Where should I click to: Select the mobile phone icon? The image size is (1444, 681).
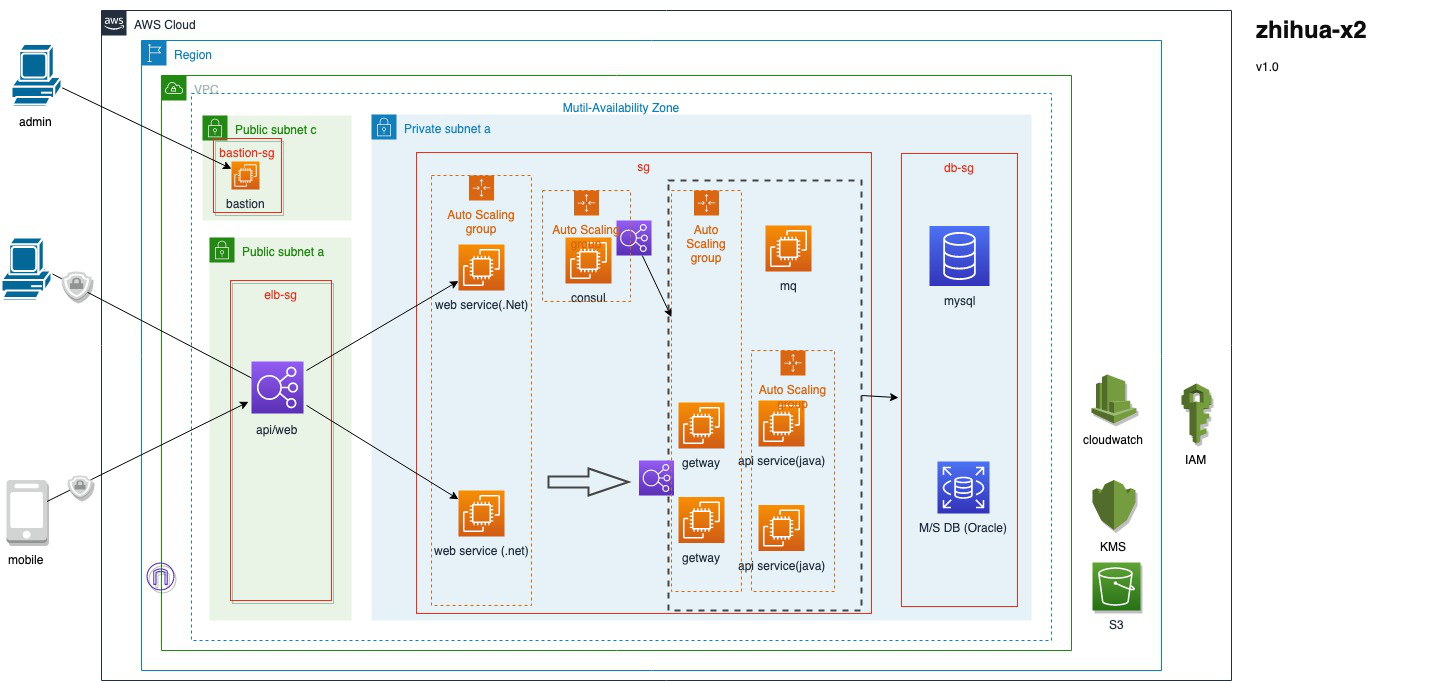pyautogui.click(x=27, y=513)
